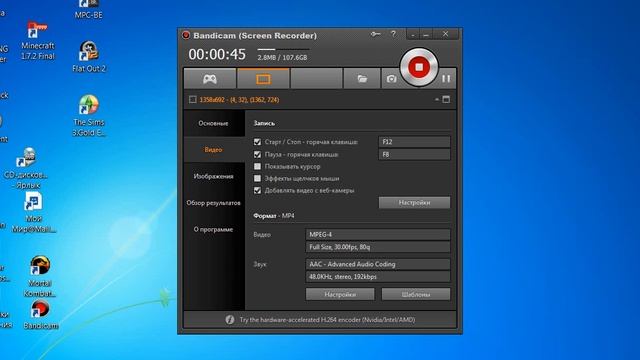The height and width of the screenshot is (360, 640).
Task: Pause the recording with the pause icon
Action: pyautogui.click(x=446, y=78)
